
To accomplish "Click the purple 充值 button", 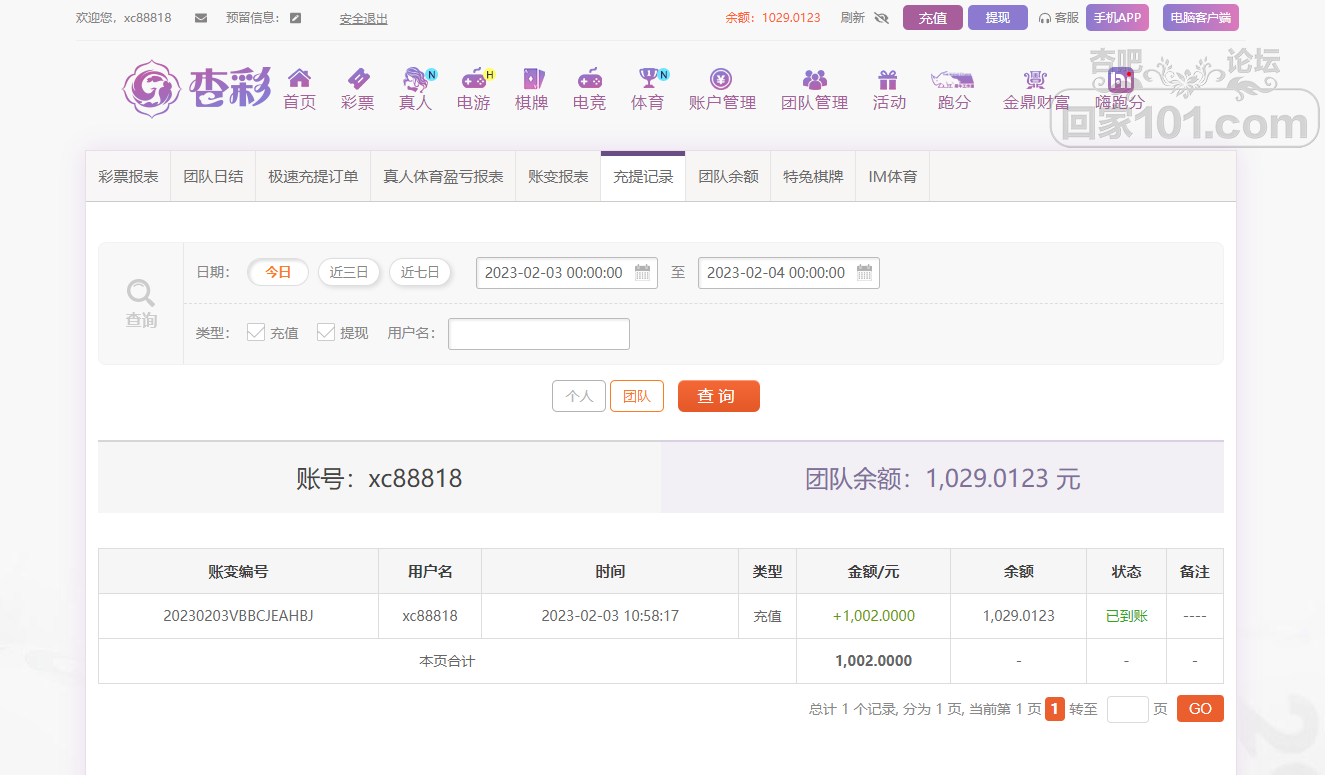I will click(x=933, y=18).
